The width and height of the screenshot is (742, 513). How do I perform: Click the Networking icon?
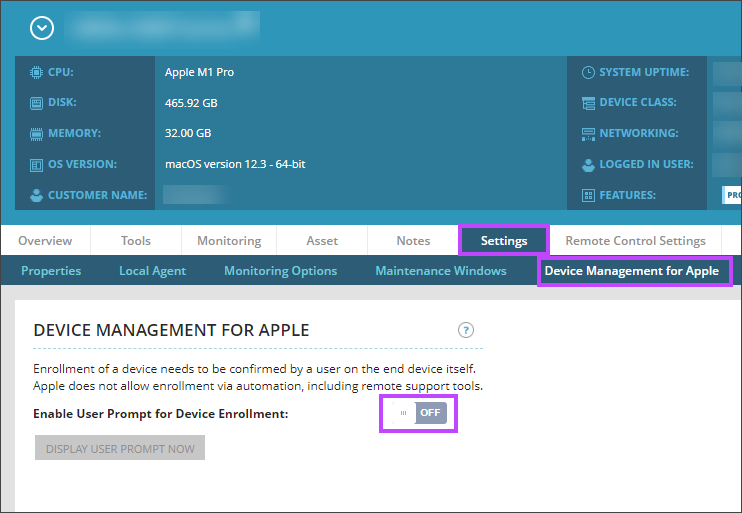(588, 134)
